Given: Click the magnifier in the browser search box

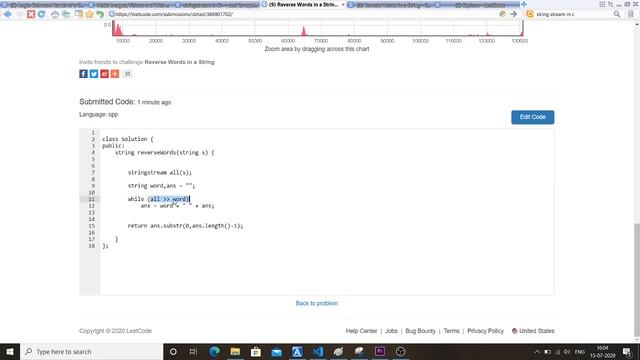Looking at the screenshot, I should click(617, 14).
